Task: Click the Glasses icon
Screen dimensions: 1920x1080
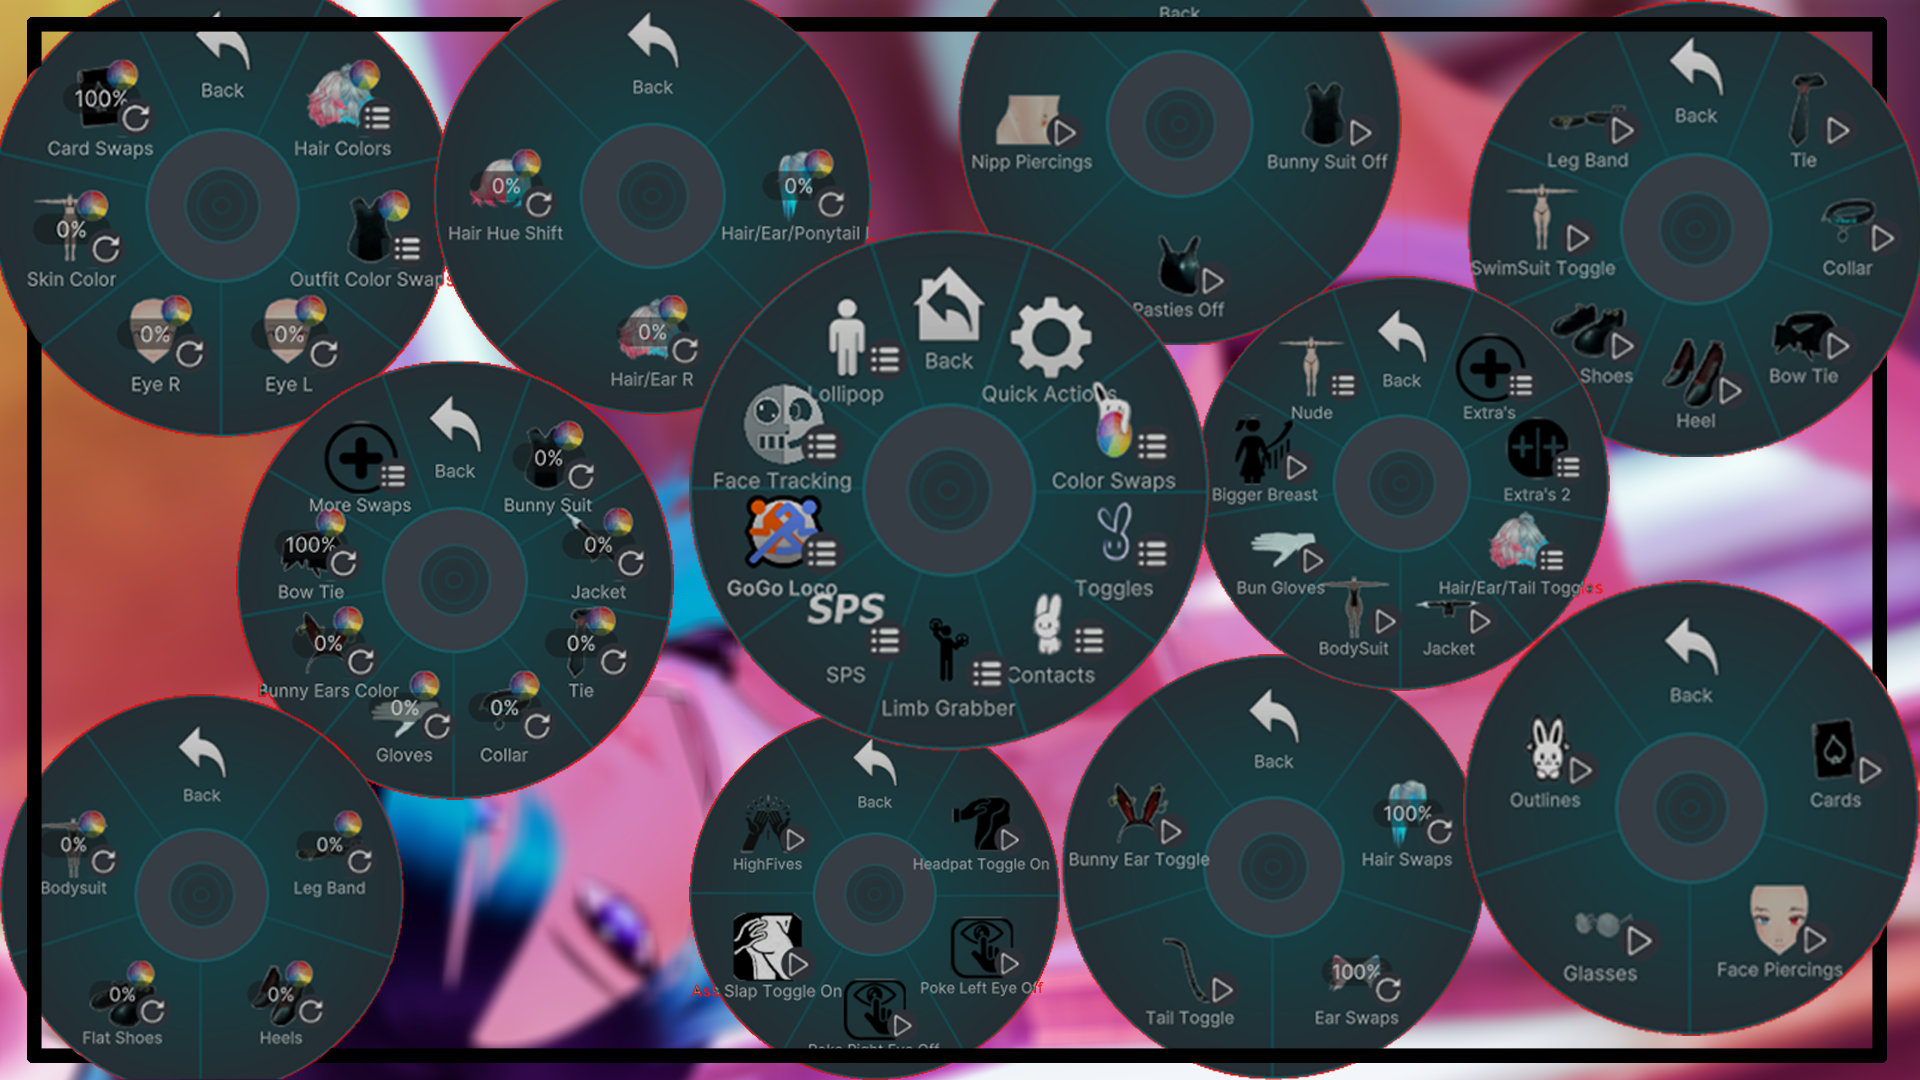Action: [1600, 924]
